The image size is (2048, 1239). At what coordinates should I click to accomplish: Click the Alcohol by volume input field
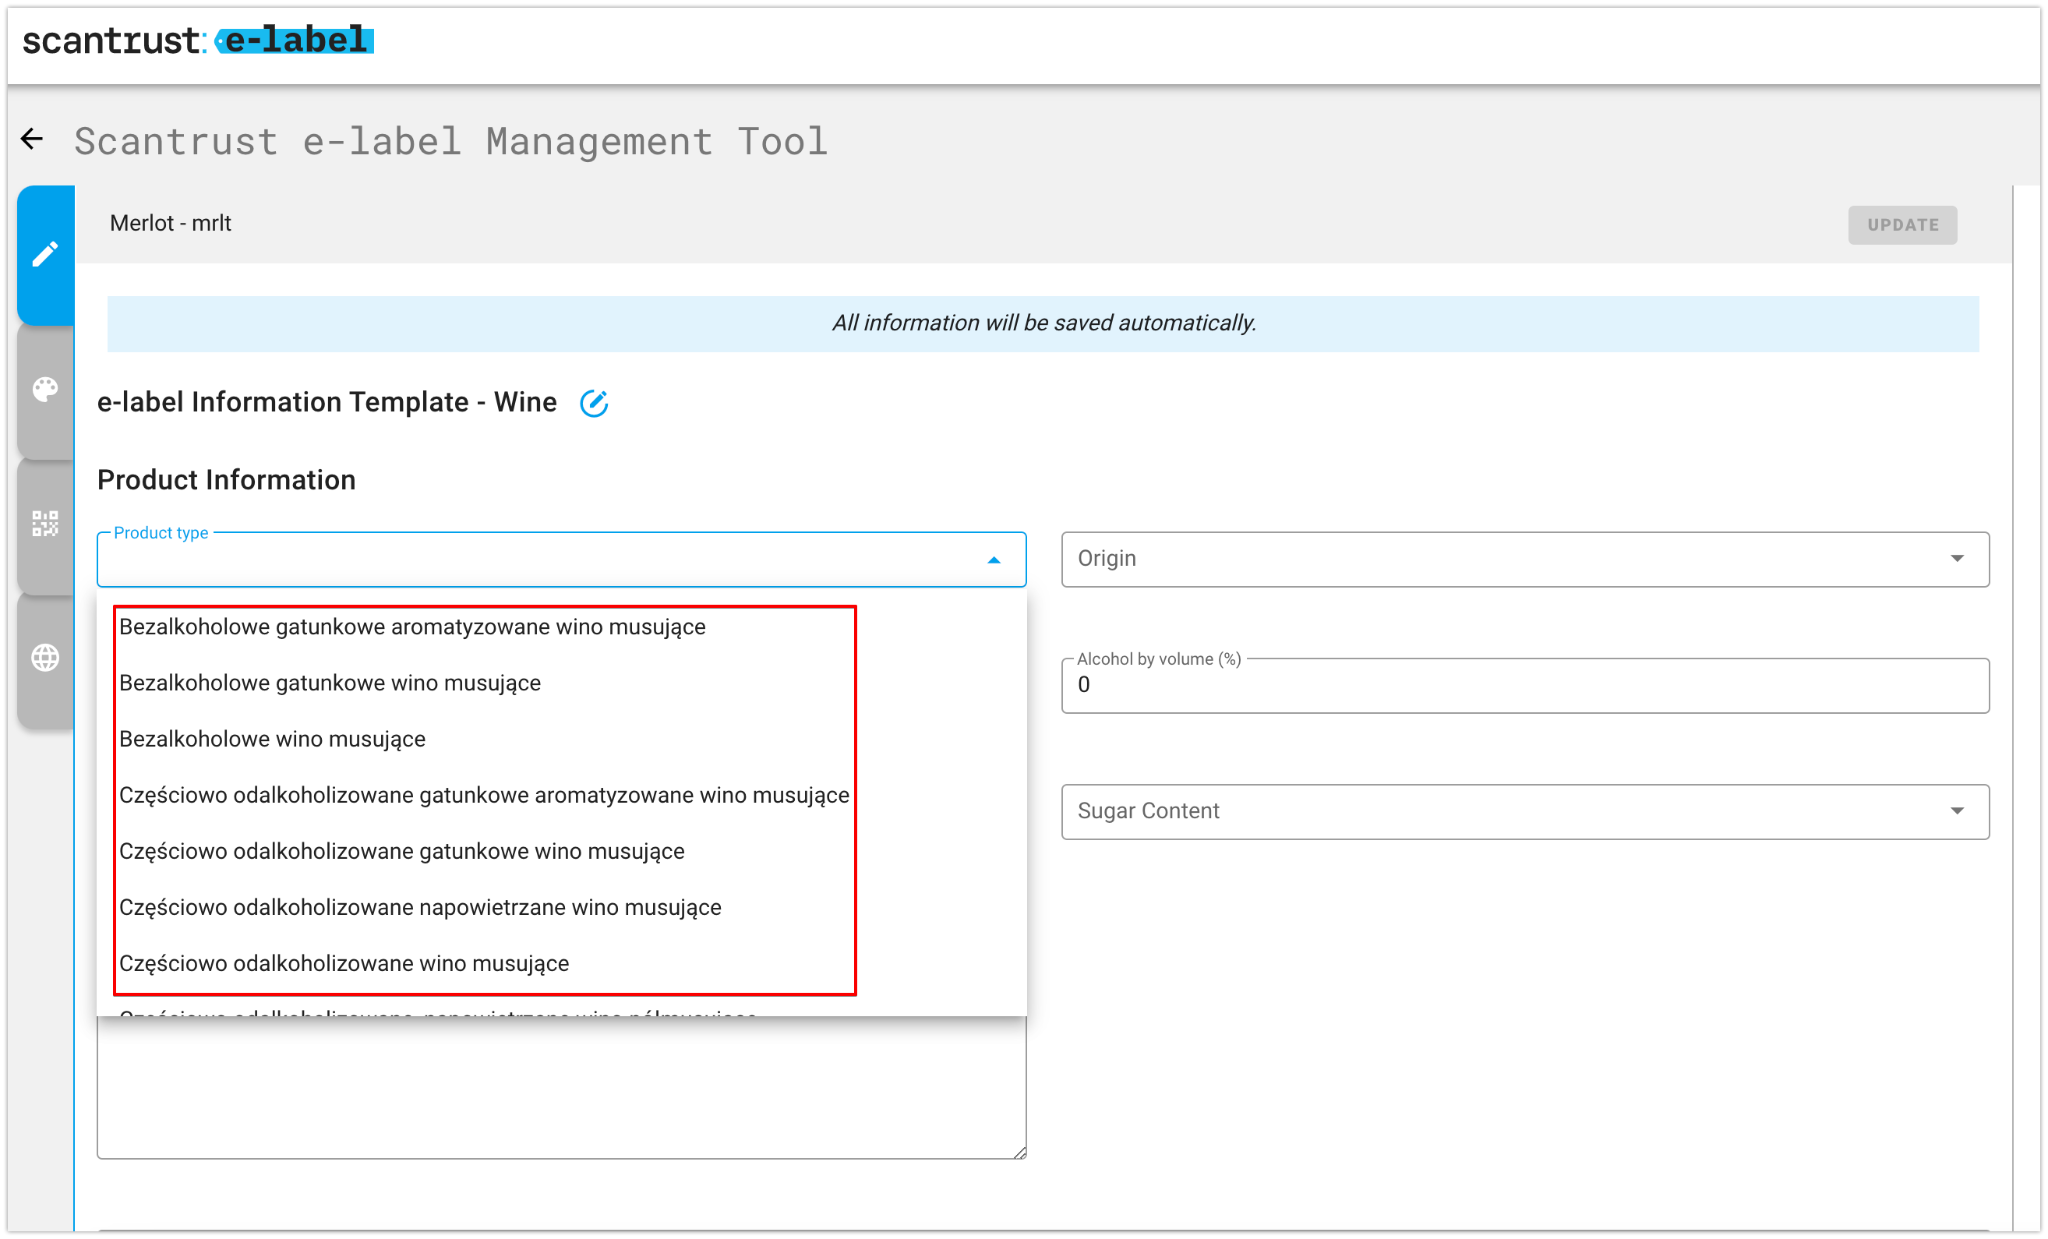pos(1525,686)
